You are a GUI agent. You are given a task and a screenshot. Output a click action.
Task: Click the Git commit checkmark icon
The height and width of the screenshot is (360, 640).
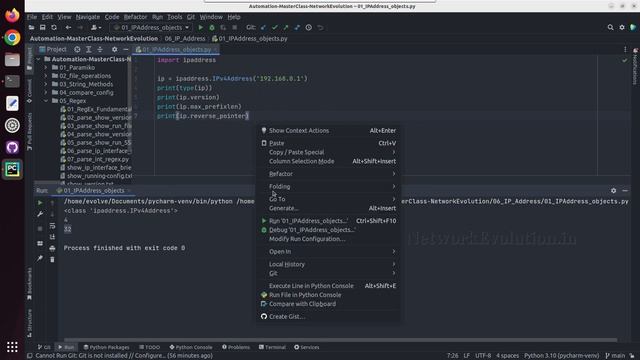(x=275, y=27)
